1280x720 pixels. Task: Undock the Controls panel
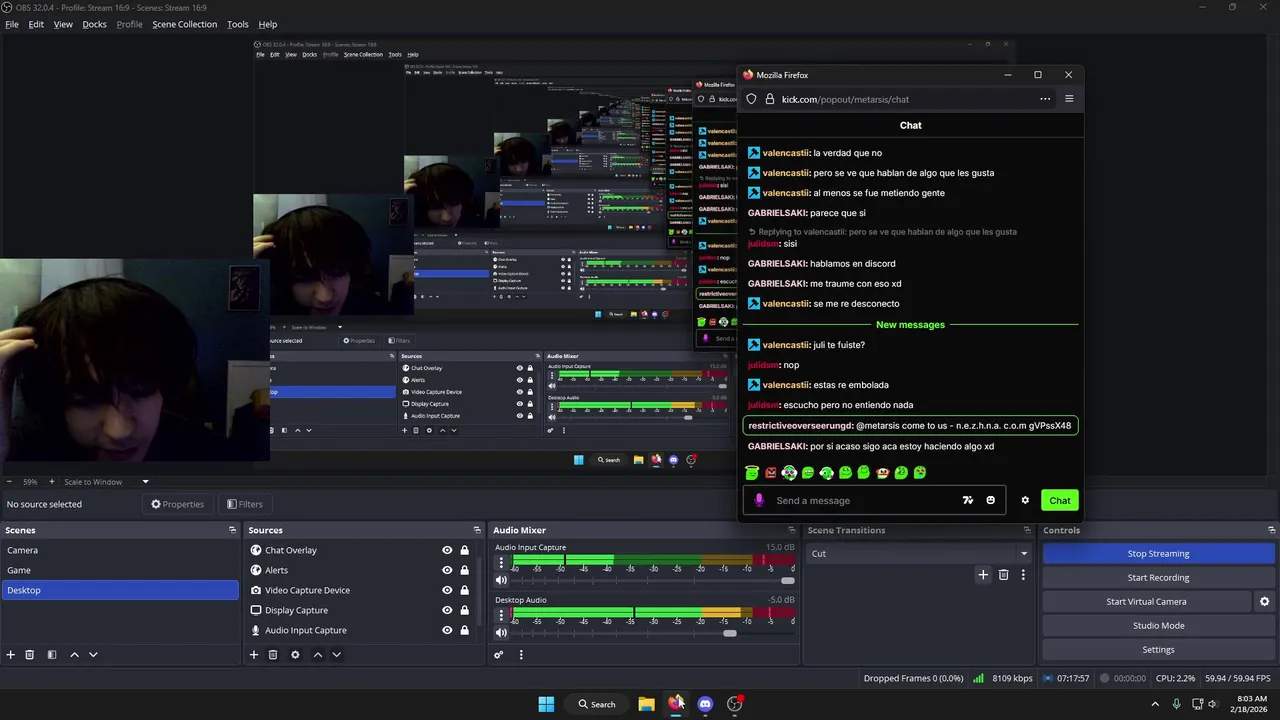click(1271, 530)
